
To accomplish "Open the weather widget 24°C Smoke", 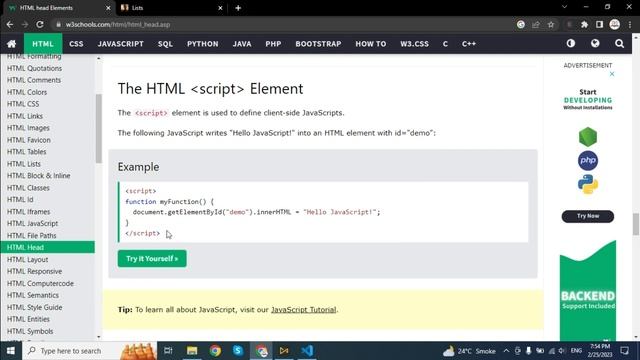I will pyautogui.click(x=469, y=351).
